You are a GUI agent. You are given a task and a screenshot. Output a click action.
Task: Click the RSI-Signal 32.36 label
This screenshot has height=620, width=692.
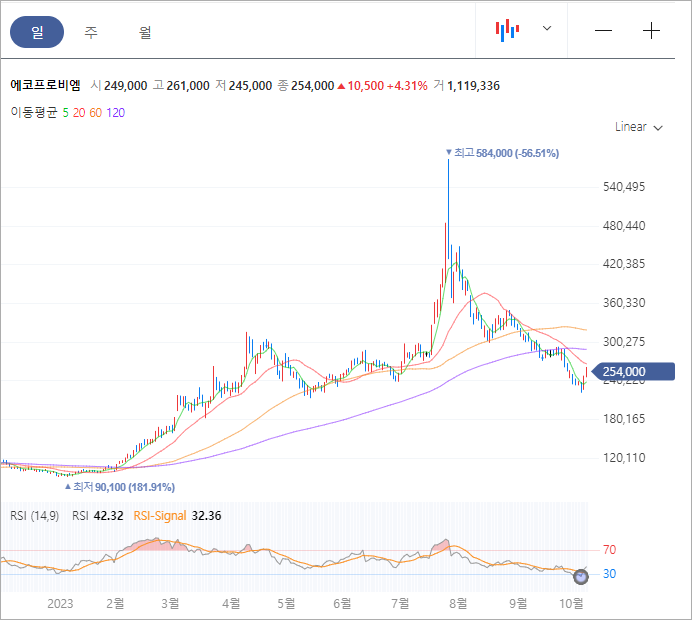[x=177, y=515]
